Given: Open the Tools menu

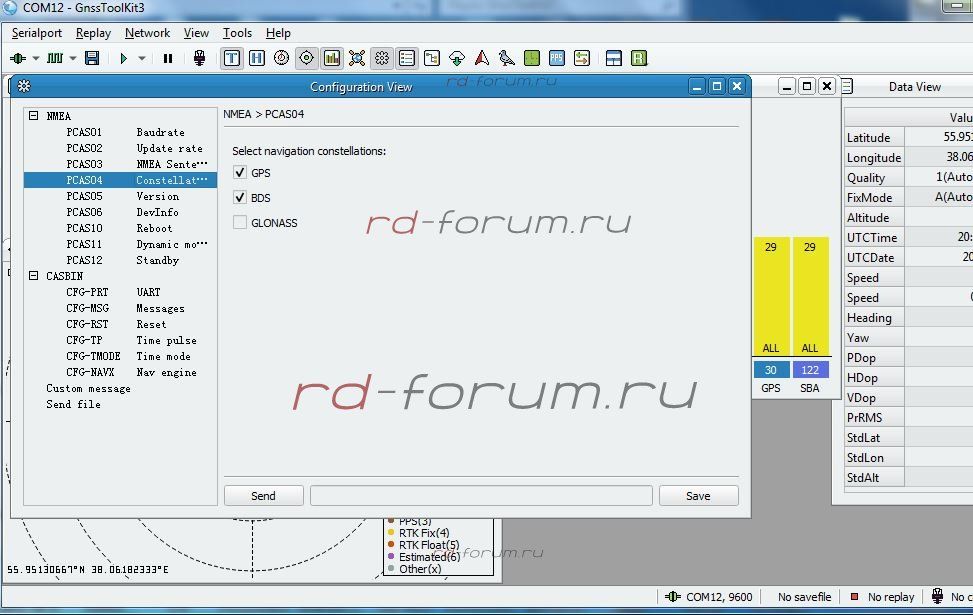Looking at the screenshot, I should coord(237,33).
